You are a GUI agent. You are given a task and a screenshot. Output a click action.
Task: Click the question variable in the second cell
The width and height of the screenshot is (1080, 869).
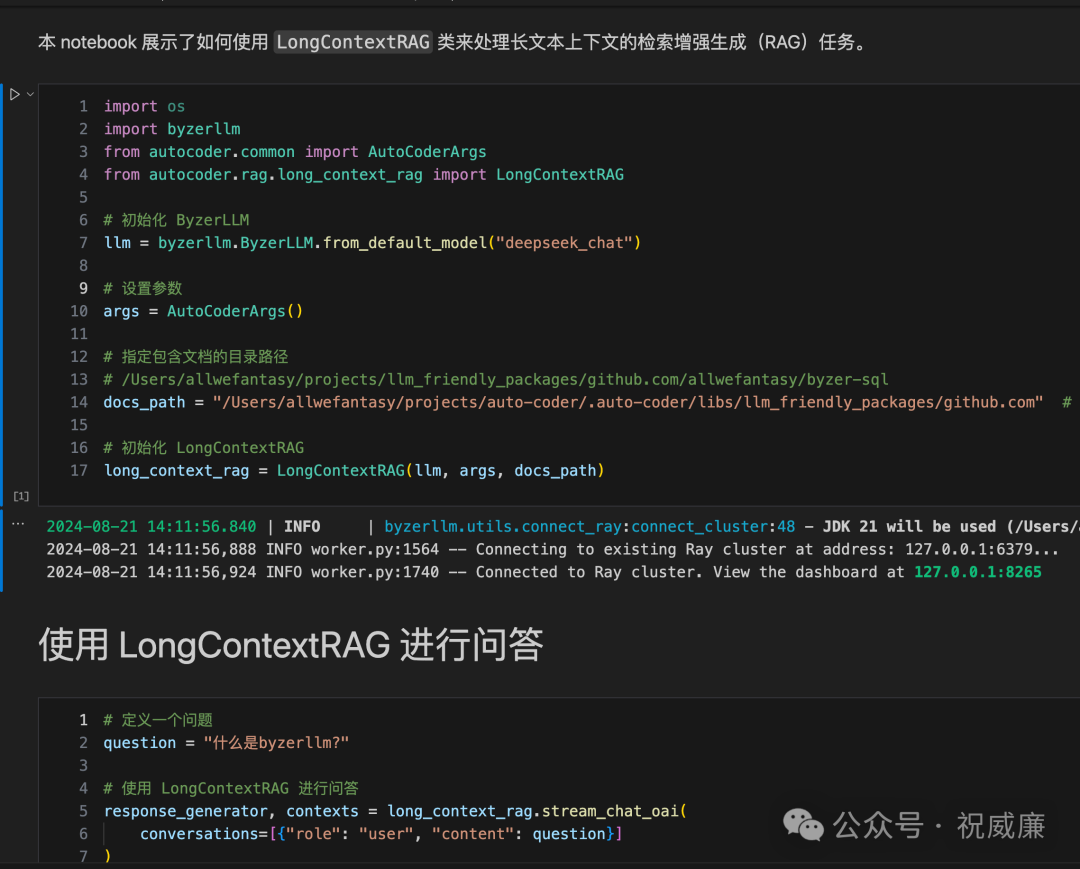(x=139, y=742)
